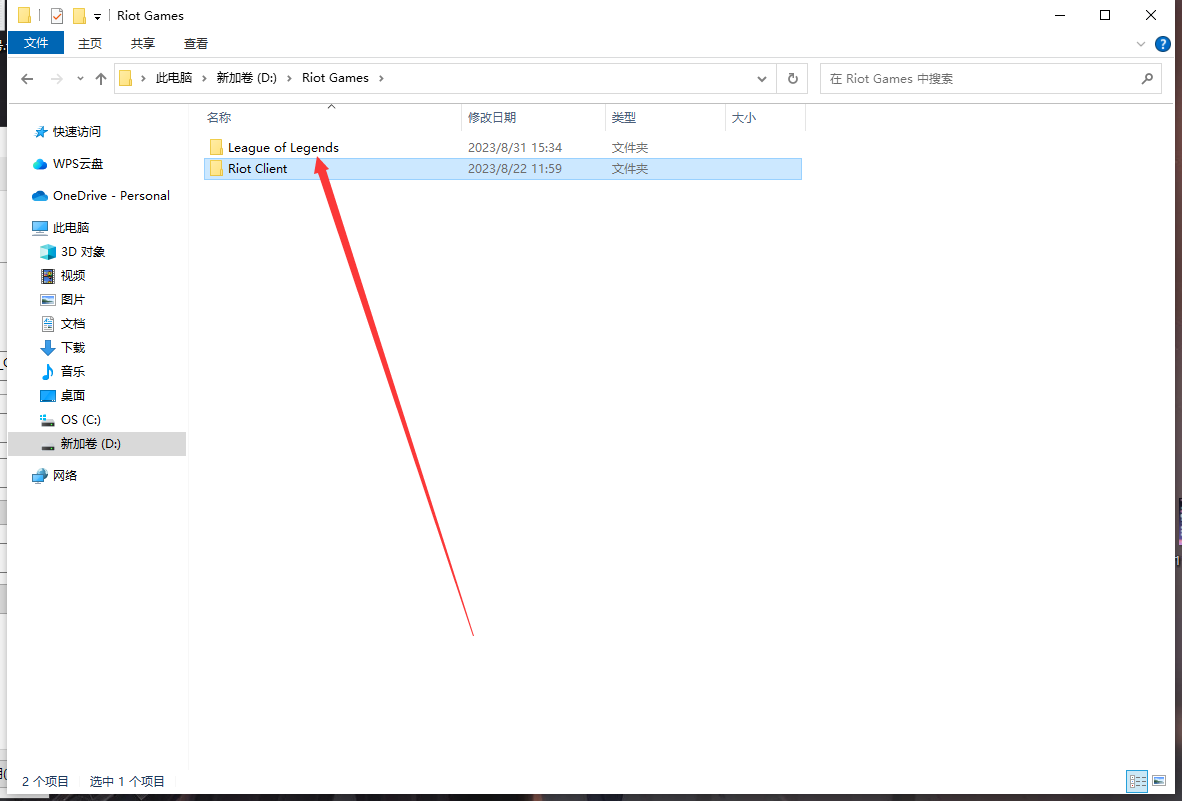Image resolution: width=1182 pixels, height=801 pixels.
Task: Sort by the 修改日期 column header
Action: (491, 118)
